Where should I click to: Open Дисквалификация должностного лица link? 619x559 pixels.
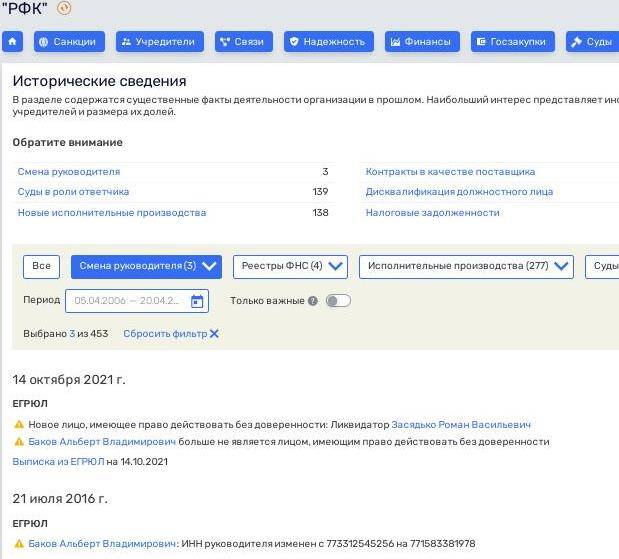pyautogui.click(x=459, y=192)
